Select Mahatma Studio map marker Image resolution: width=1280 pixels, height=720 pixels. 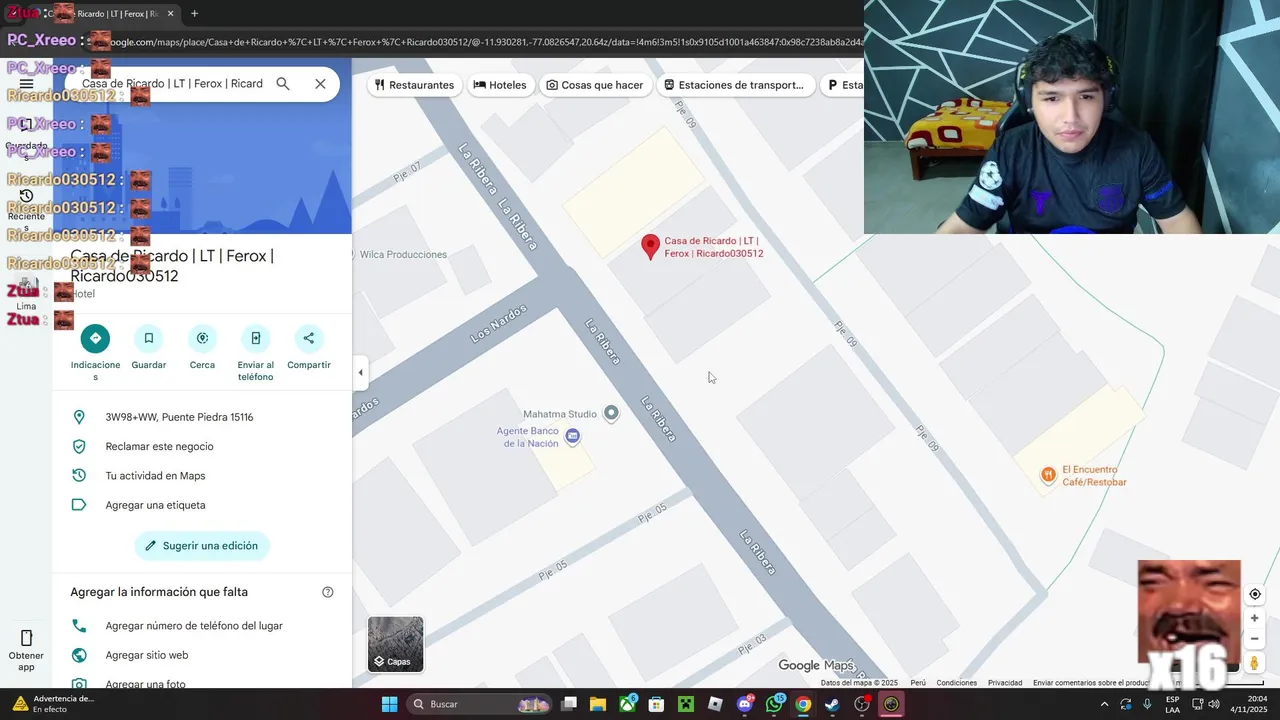coord(611,413)
